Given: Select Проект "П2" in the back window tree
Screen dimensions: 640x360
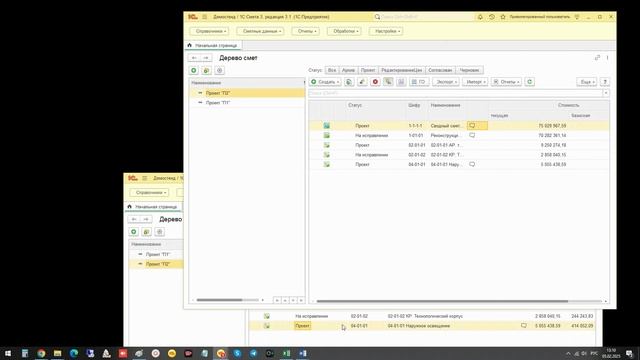Looking at the screenshot, I should (158, 264).
